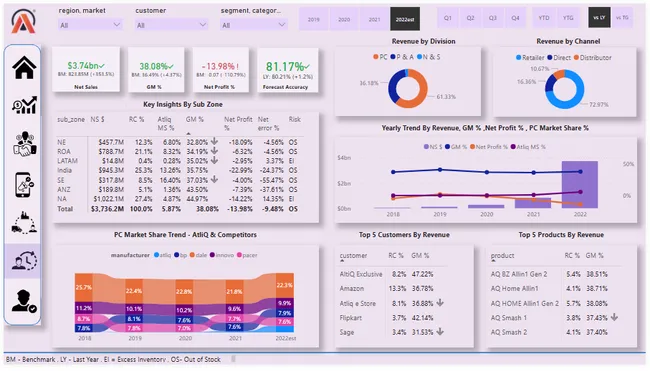
Task: Select the AQ Home Allin1 product row
Action: [x=555, y=289]
